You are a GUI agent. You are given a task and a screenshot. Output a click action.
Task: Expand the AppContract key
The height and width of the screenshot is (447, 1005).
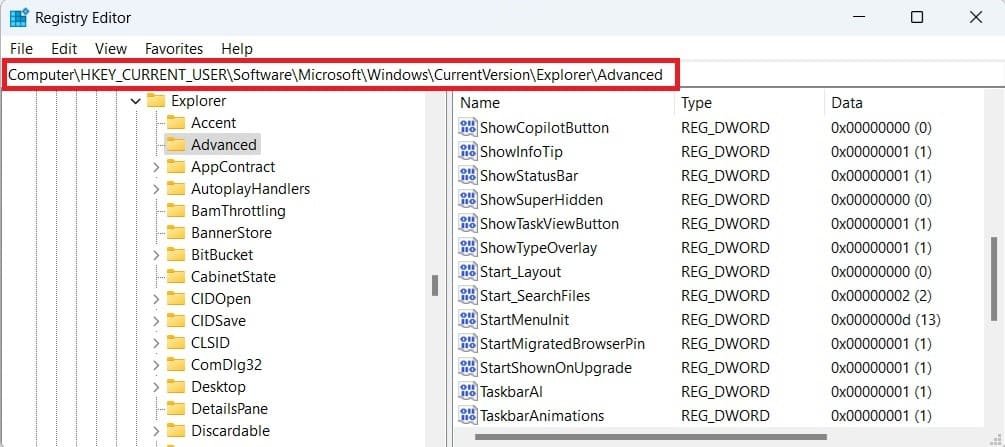[156, 167]
